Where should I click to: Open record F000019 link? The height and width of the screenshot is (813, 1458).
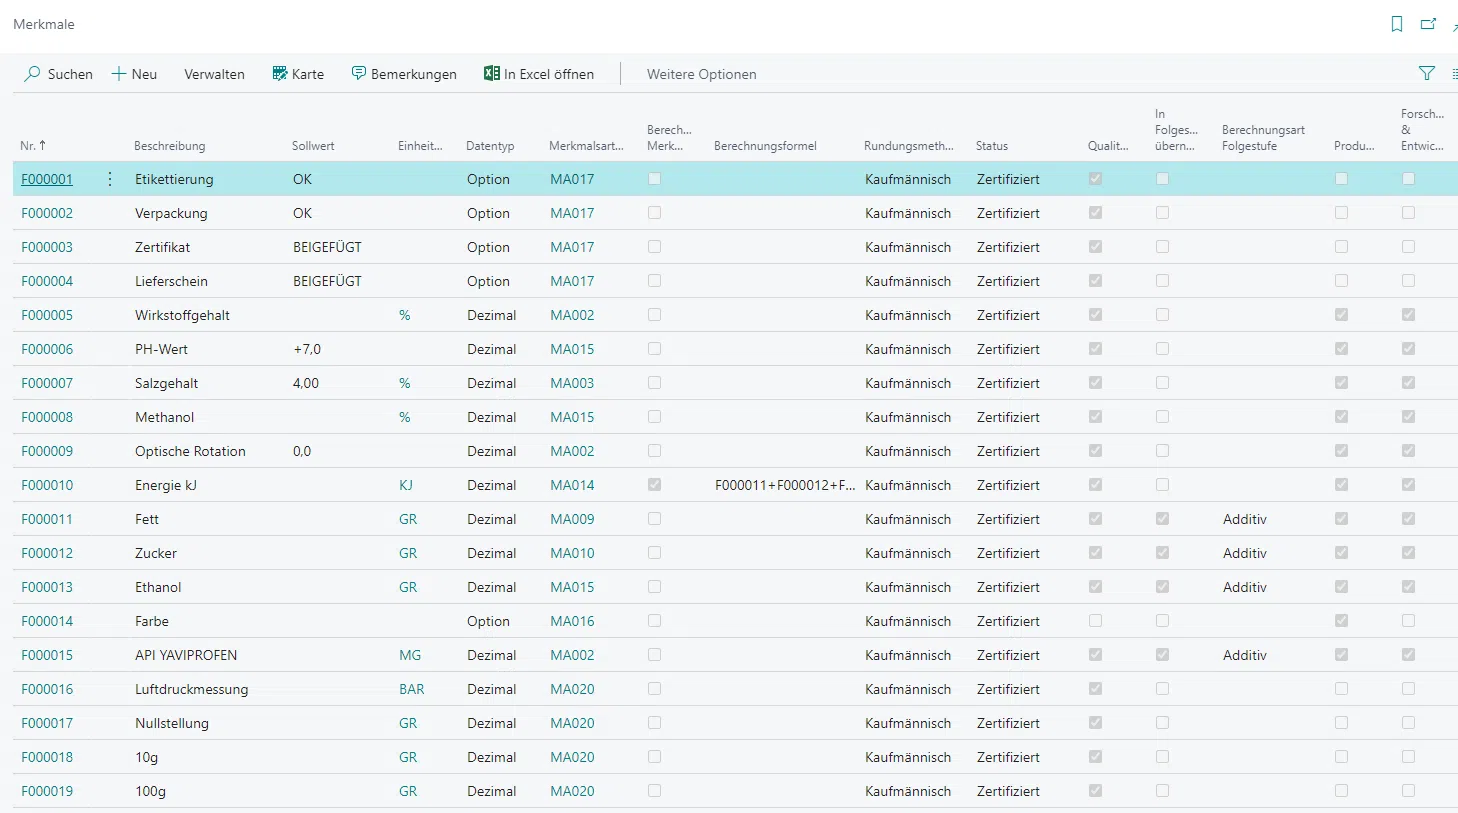(x=47, y=791)
